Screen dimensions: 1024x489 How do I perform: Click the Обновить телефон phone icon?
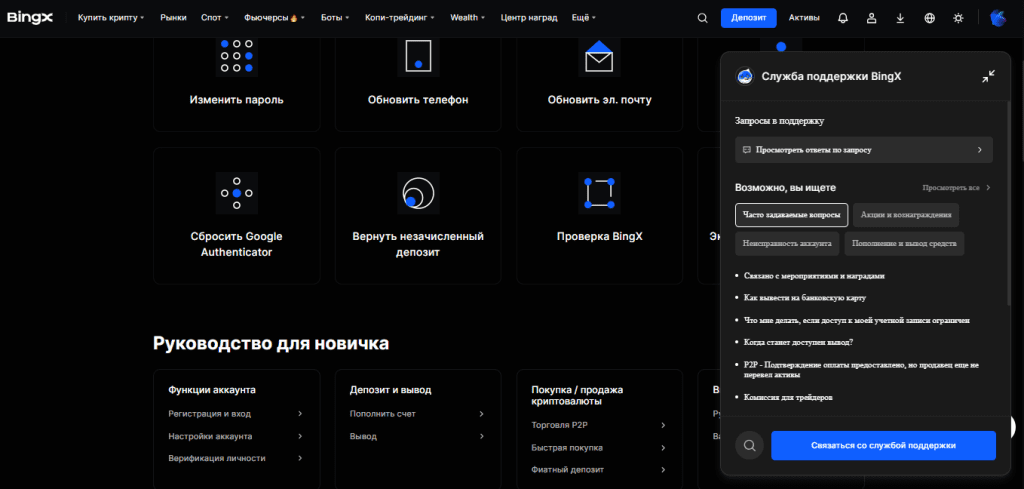[418, 55]
